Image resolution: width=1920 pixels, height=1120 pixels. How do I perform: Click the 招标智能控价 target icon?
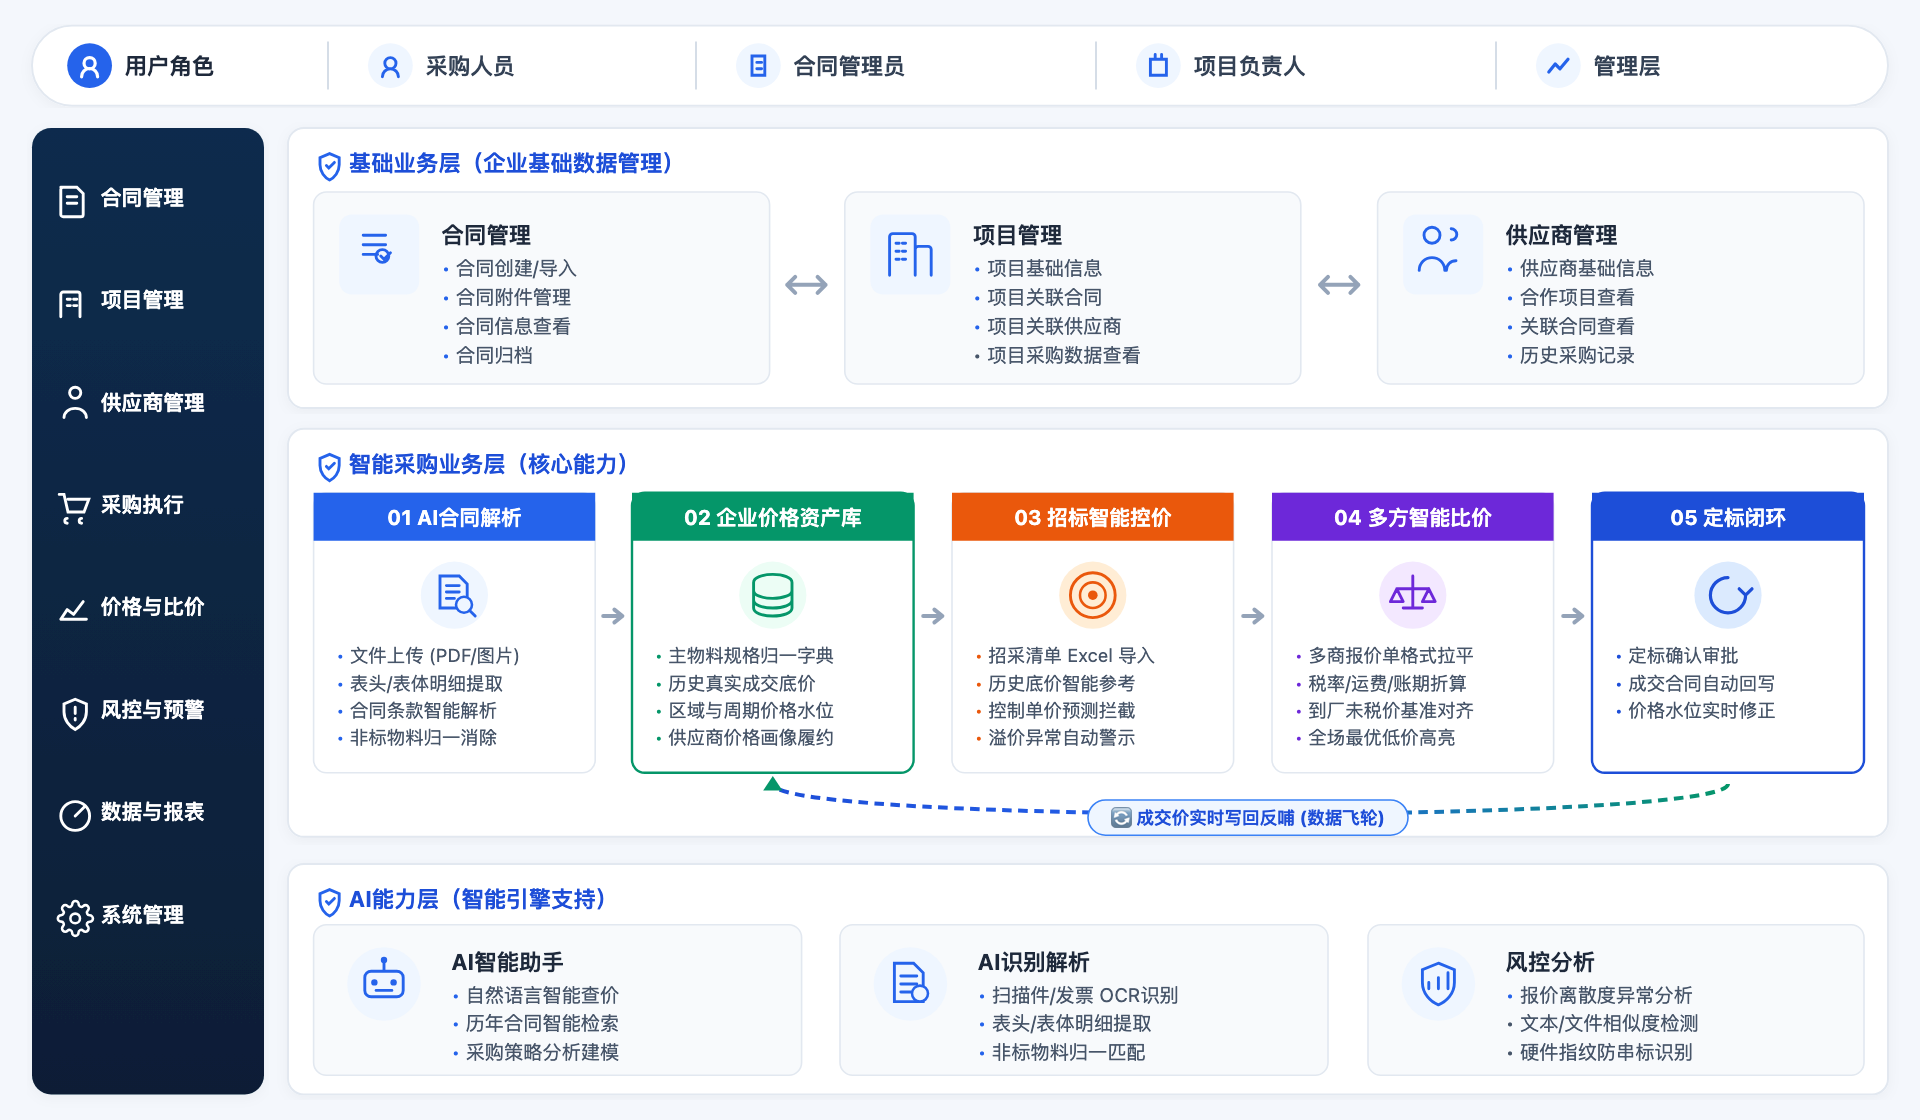pos(1092,595)
